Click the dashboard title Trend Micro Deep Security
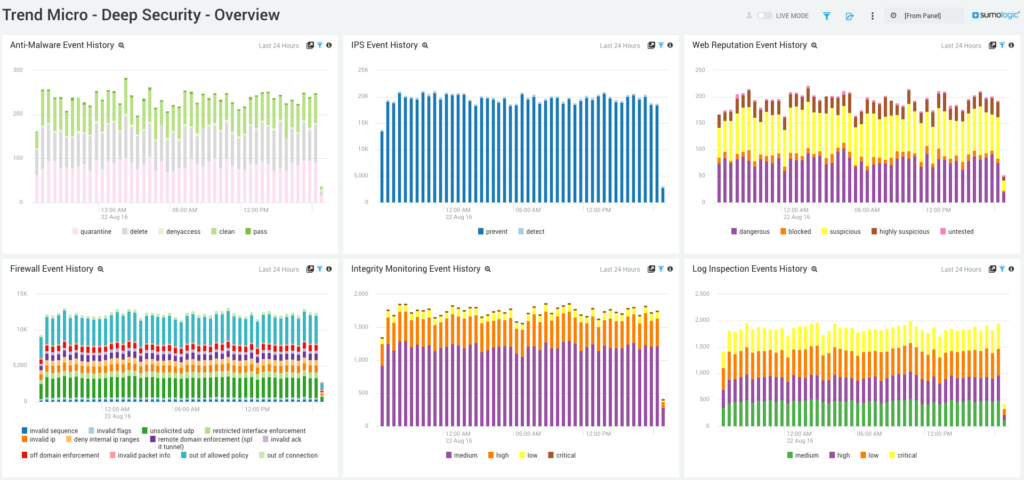The width and height of the screenshot is (1024, 480). pos(142,14)
